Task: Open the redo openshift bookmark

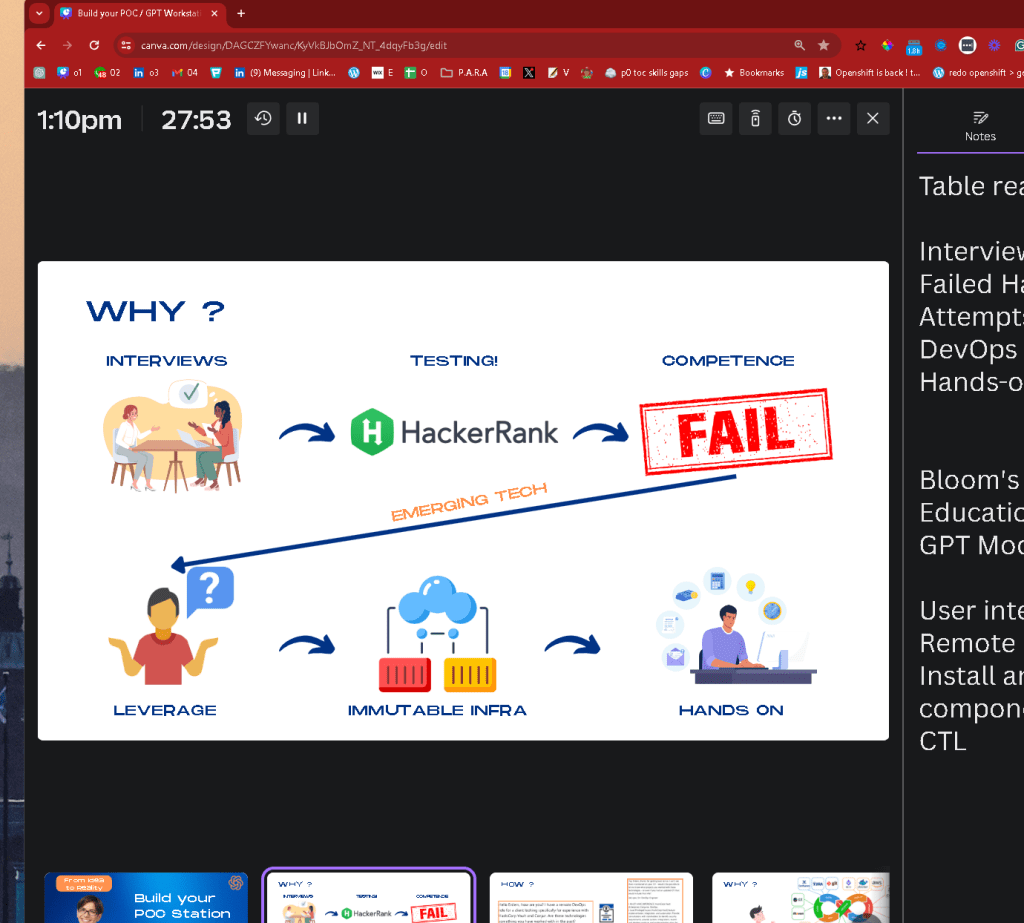Action: click(x=978, y=73)
